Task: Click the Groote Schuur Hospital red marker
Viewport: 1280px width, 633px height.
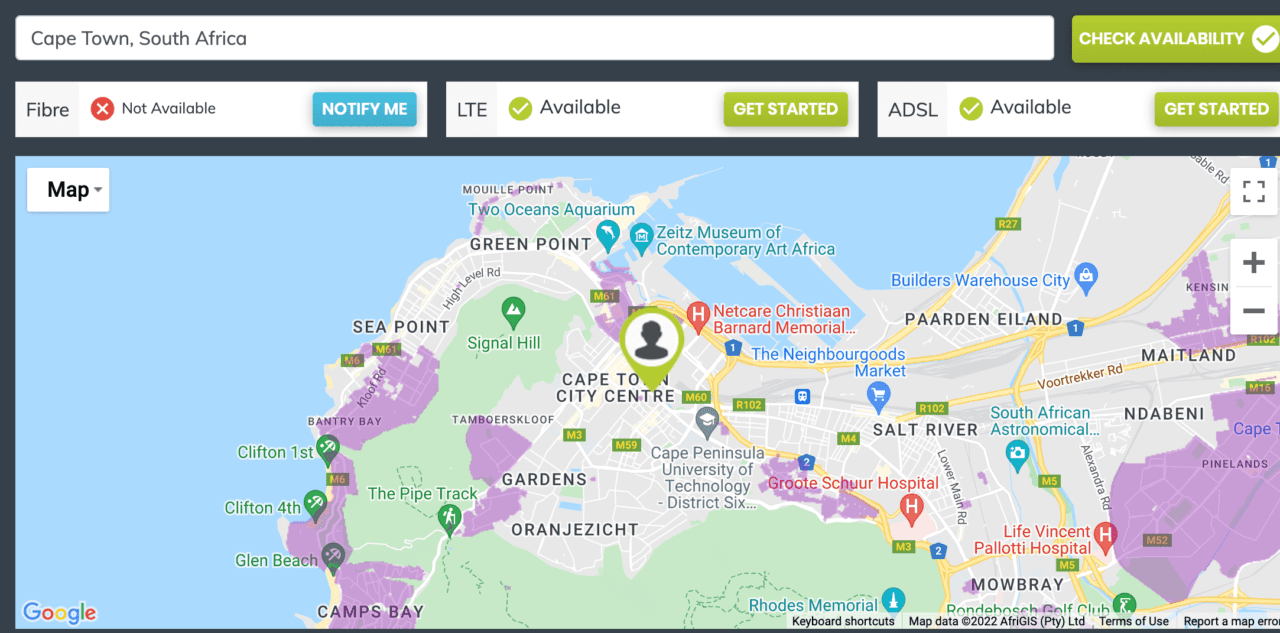Action: tap(910, 508)
